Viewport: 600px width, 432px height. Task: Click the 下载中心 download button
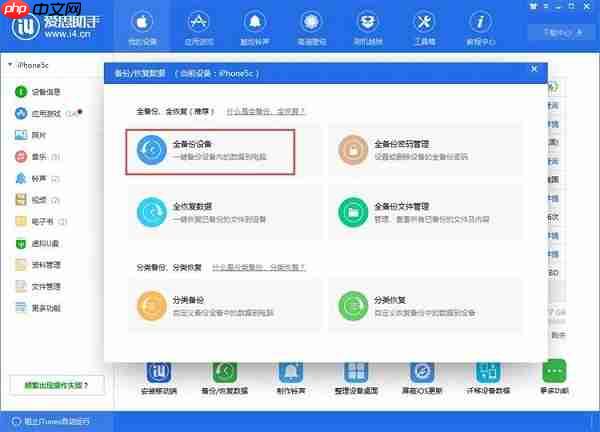click(562, 33)
